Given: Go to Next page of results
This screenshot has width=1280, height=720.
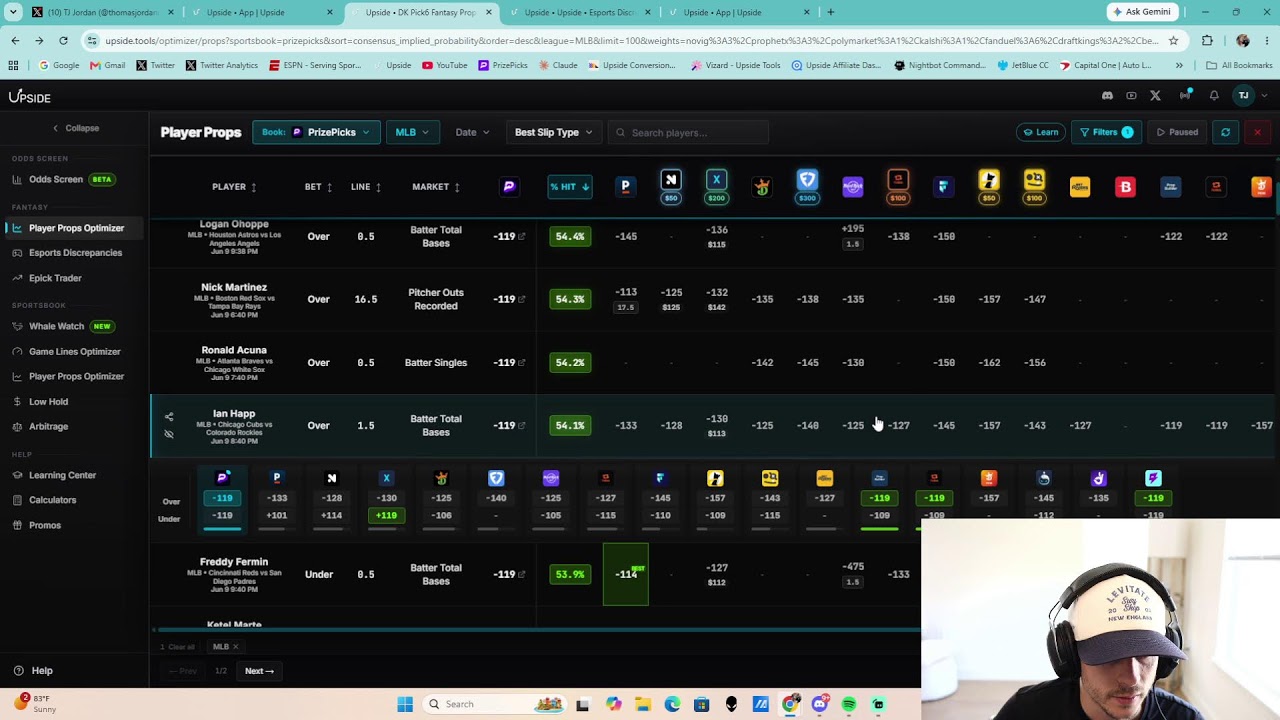Looking at the screenshot, I should click(x=259, y=671).
